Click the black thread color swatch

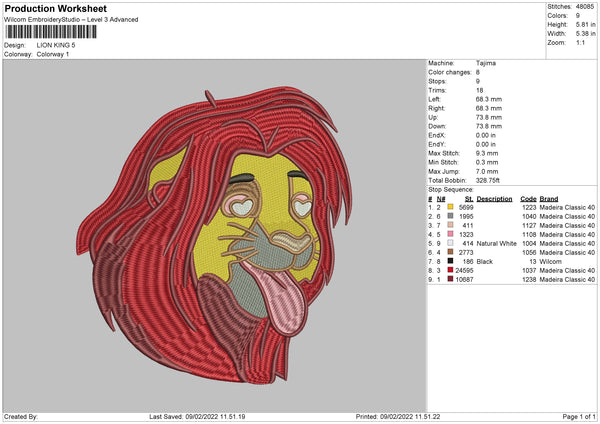click(451, 261)
